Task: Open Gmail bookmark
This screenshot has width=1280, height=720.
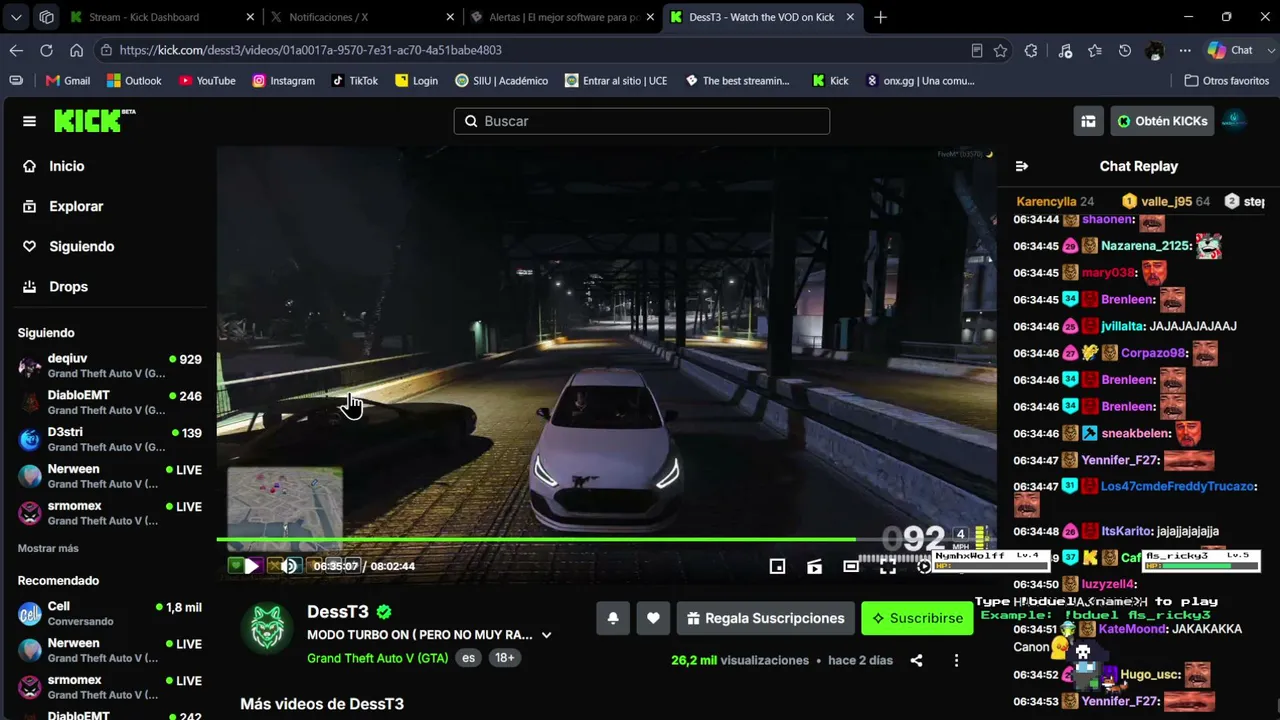Action: (x=68, y=81)
